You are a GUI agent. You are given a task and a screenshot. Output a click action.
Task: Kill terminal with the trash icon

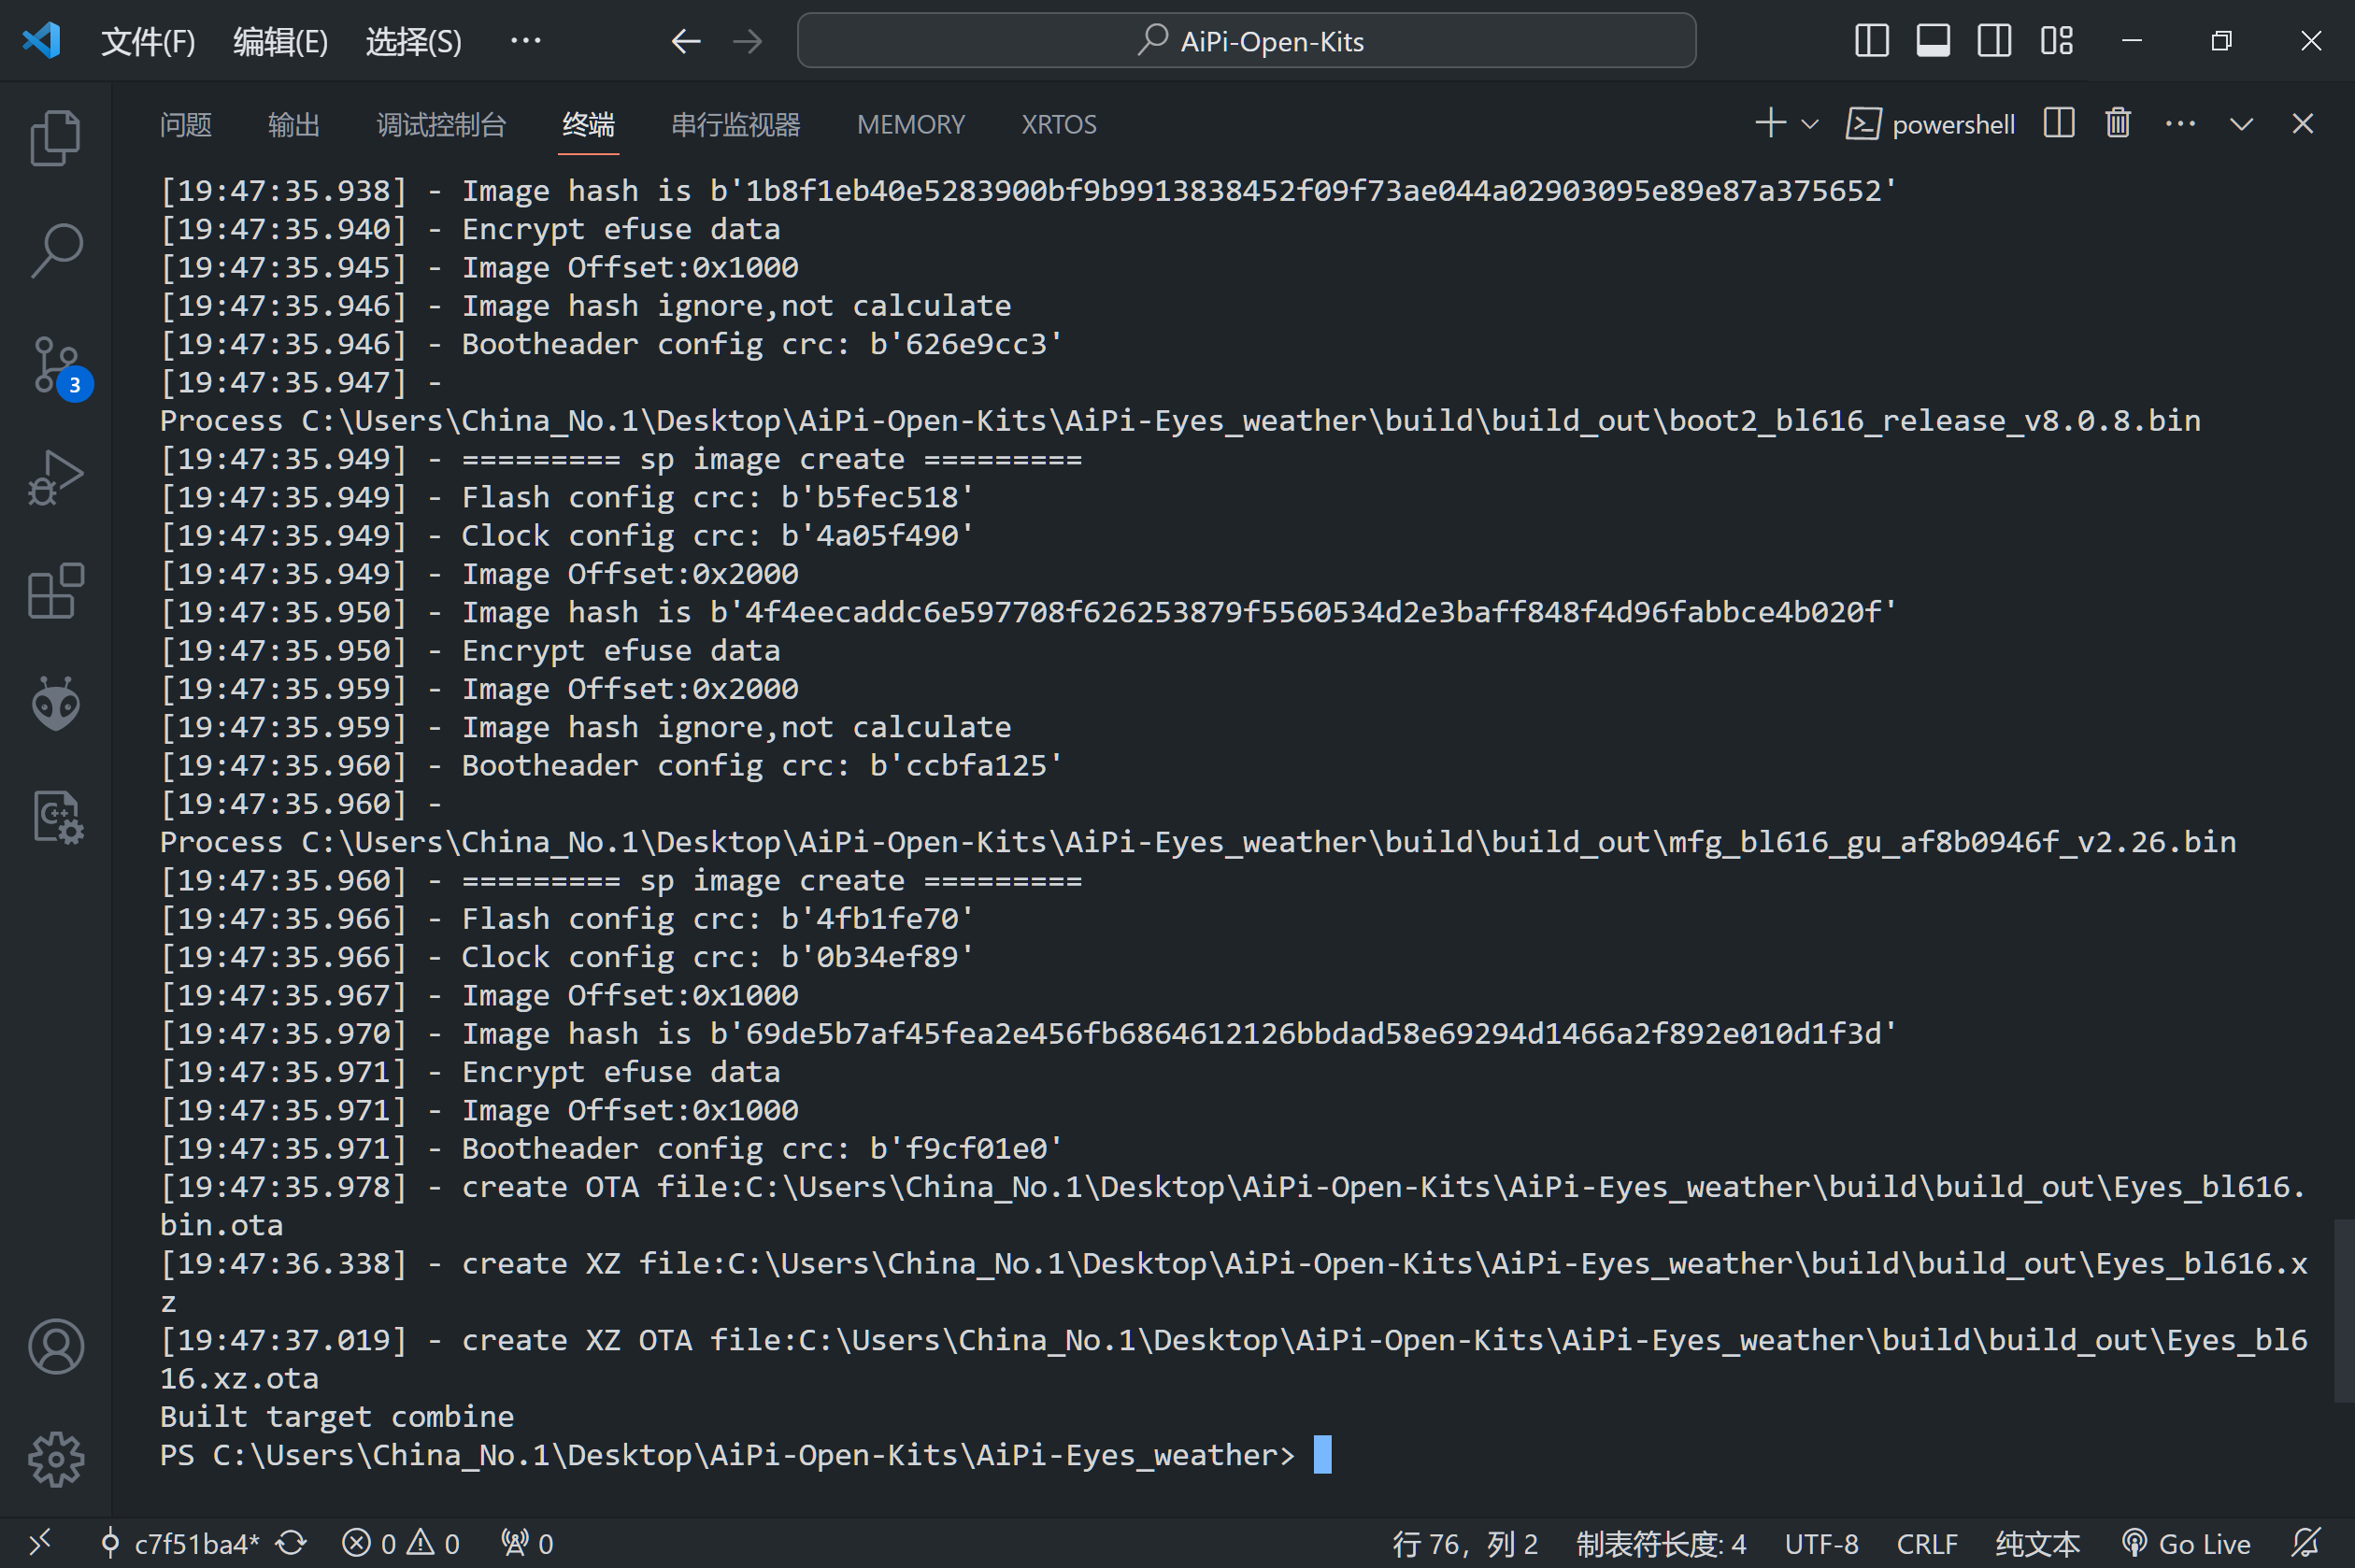pyautogui.click(x=2118, y=124)
